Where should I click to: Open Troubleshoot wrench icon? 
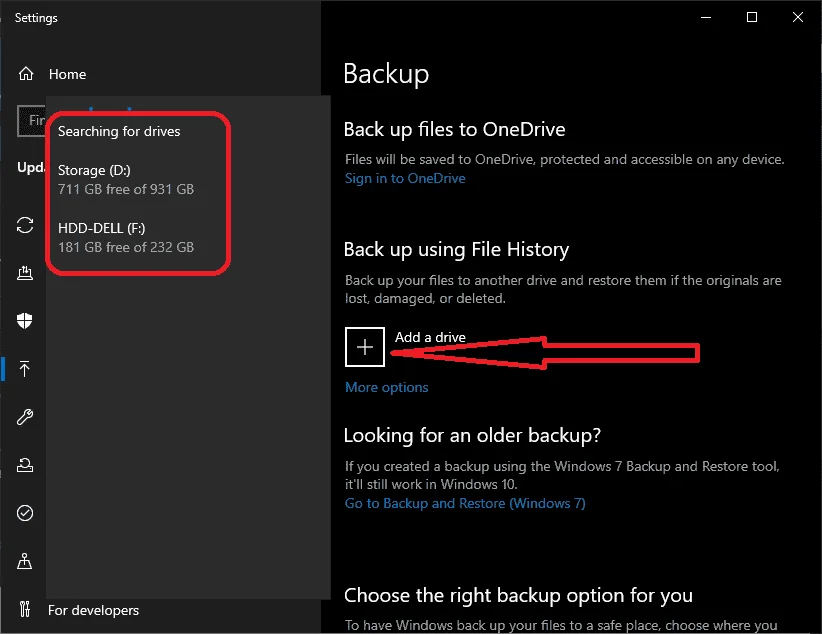coord(25,417)
